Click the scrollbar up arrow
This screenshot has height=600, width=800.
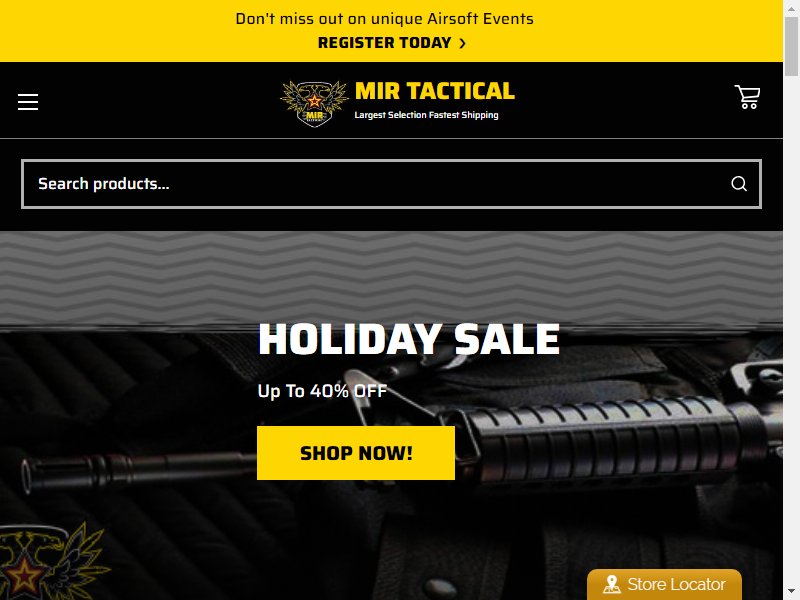point(791,8)
